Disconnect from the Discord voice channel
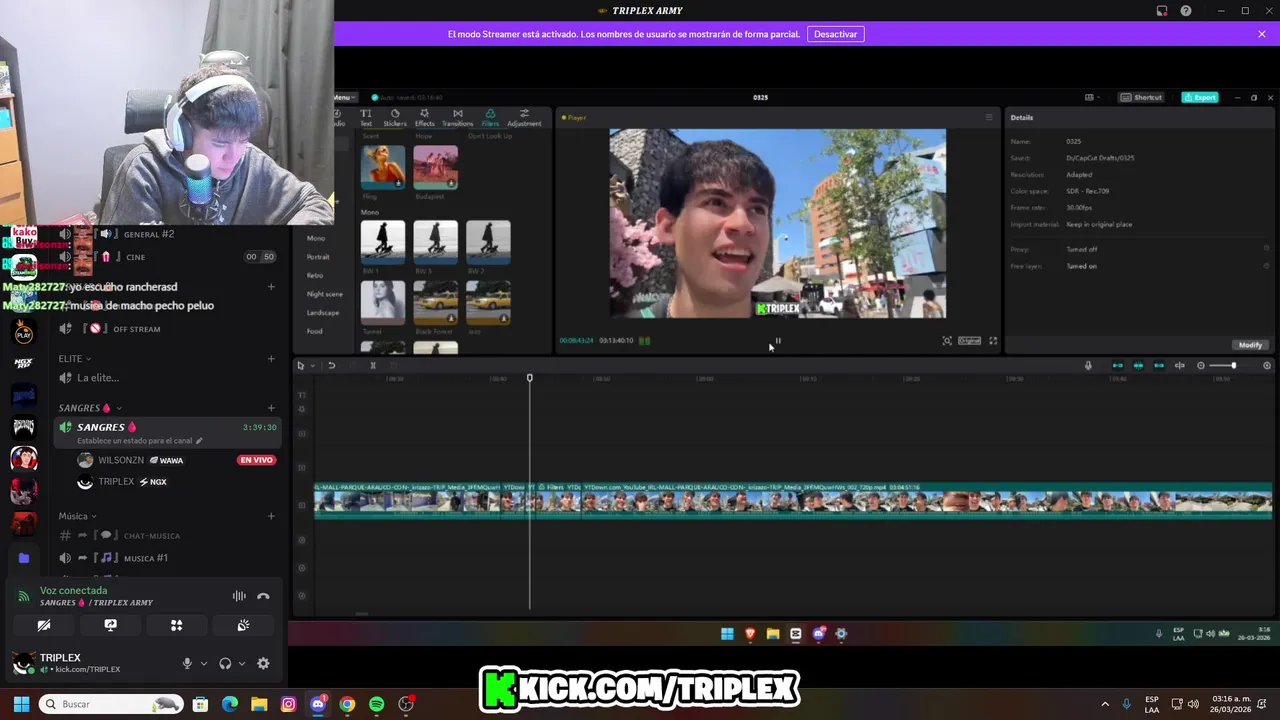The height and width of the screenshot is (720, 1280). (263, 596)
